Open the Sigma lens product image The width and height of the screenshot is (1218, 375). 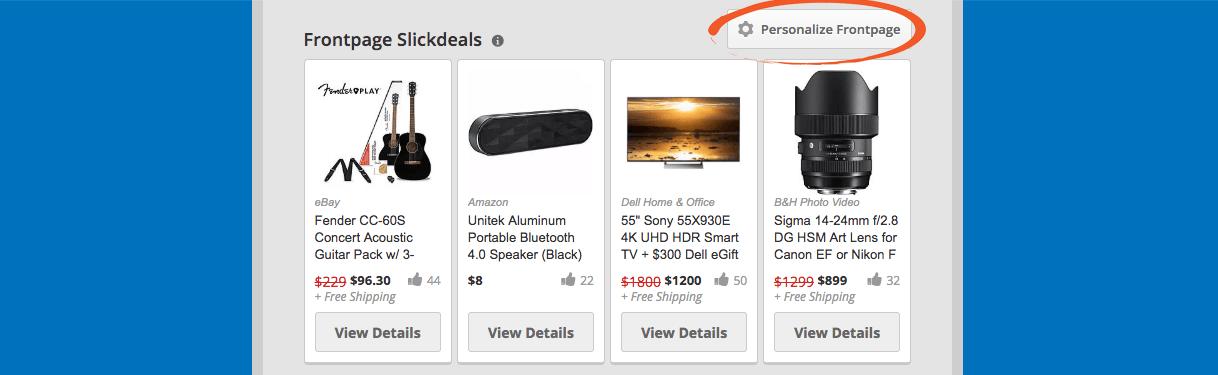(x=837, y=128)
